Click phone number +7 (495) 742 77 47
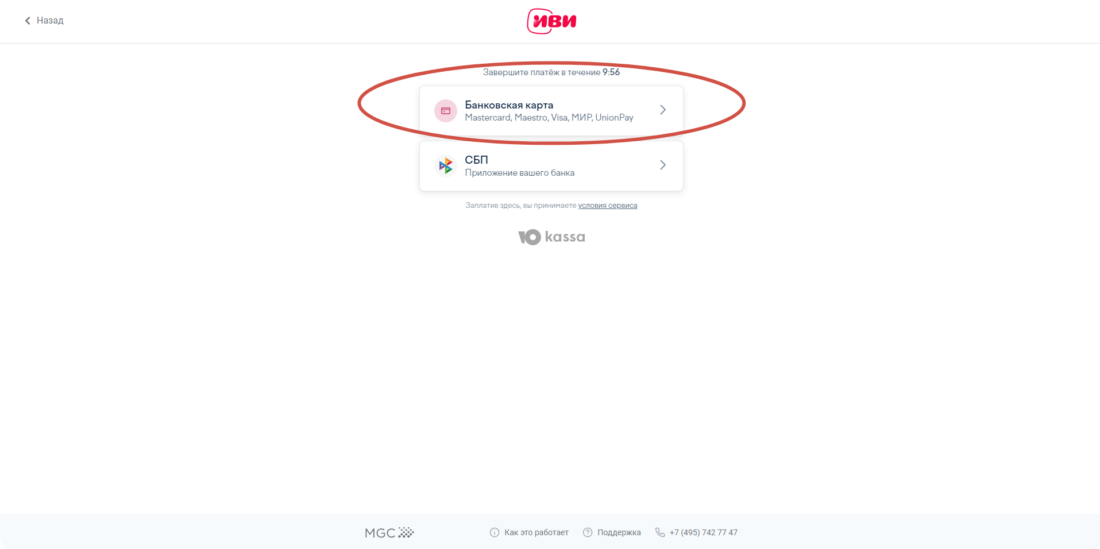Viewport: 1100px width, 549px height. 704,532
